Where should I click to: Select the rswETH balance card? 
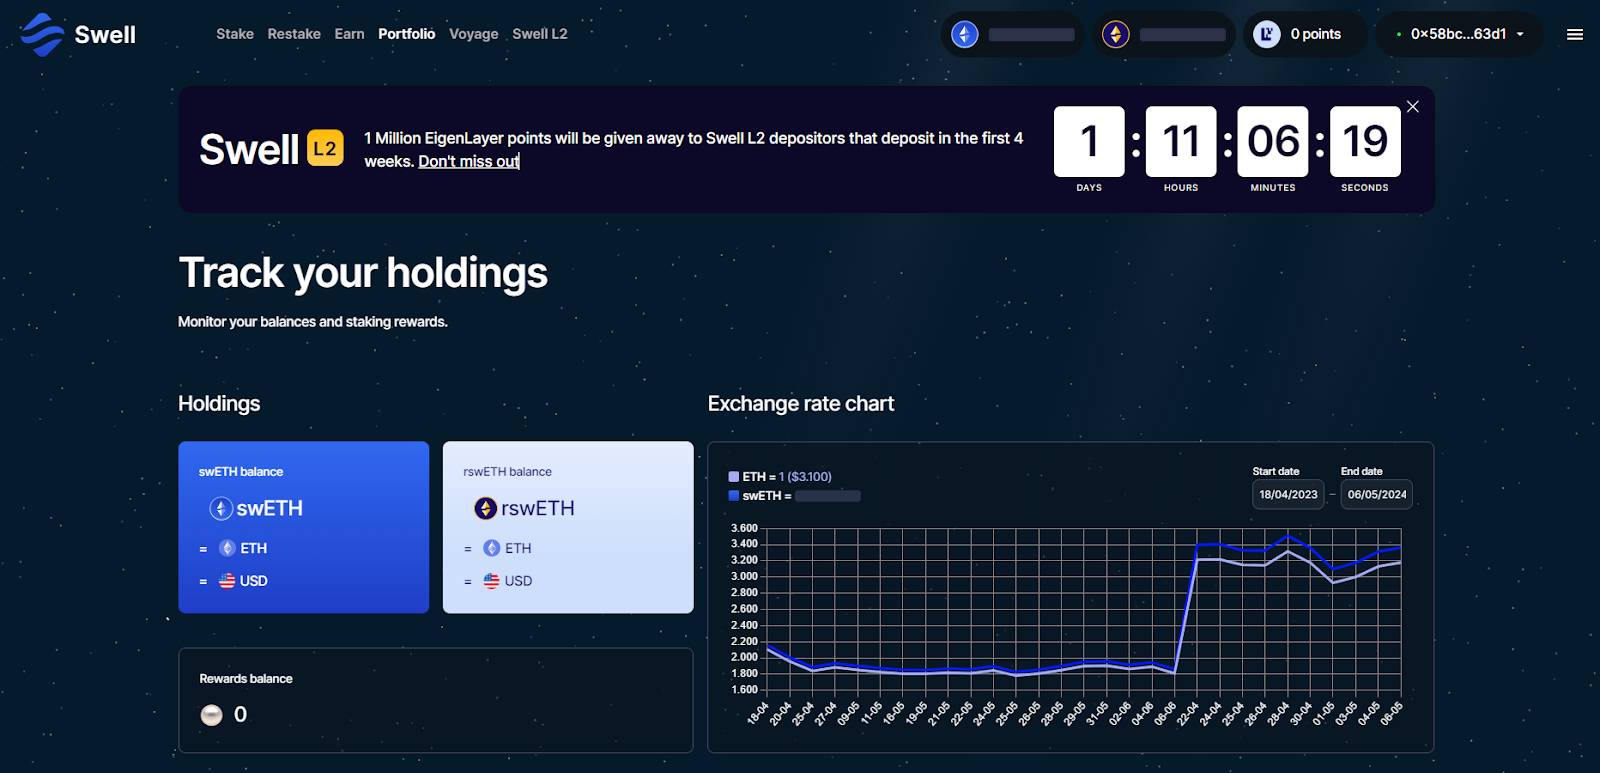pos(568,527)
